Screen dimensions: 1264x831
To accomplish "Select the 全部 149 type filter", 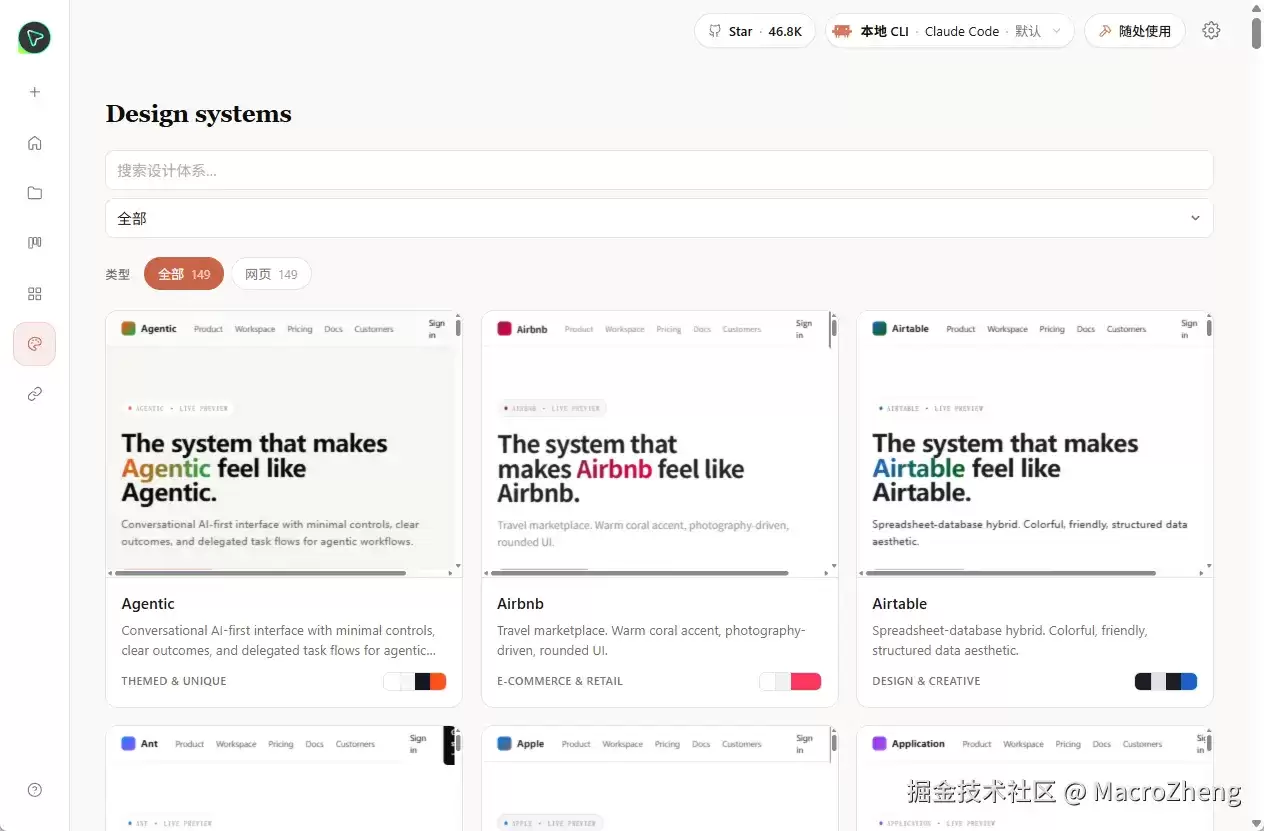I will click(184, 274).
